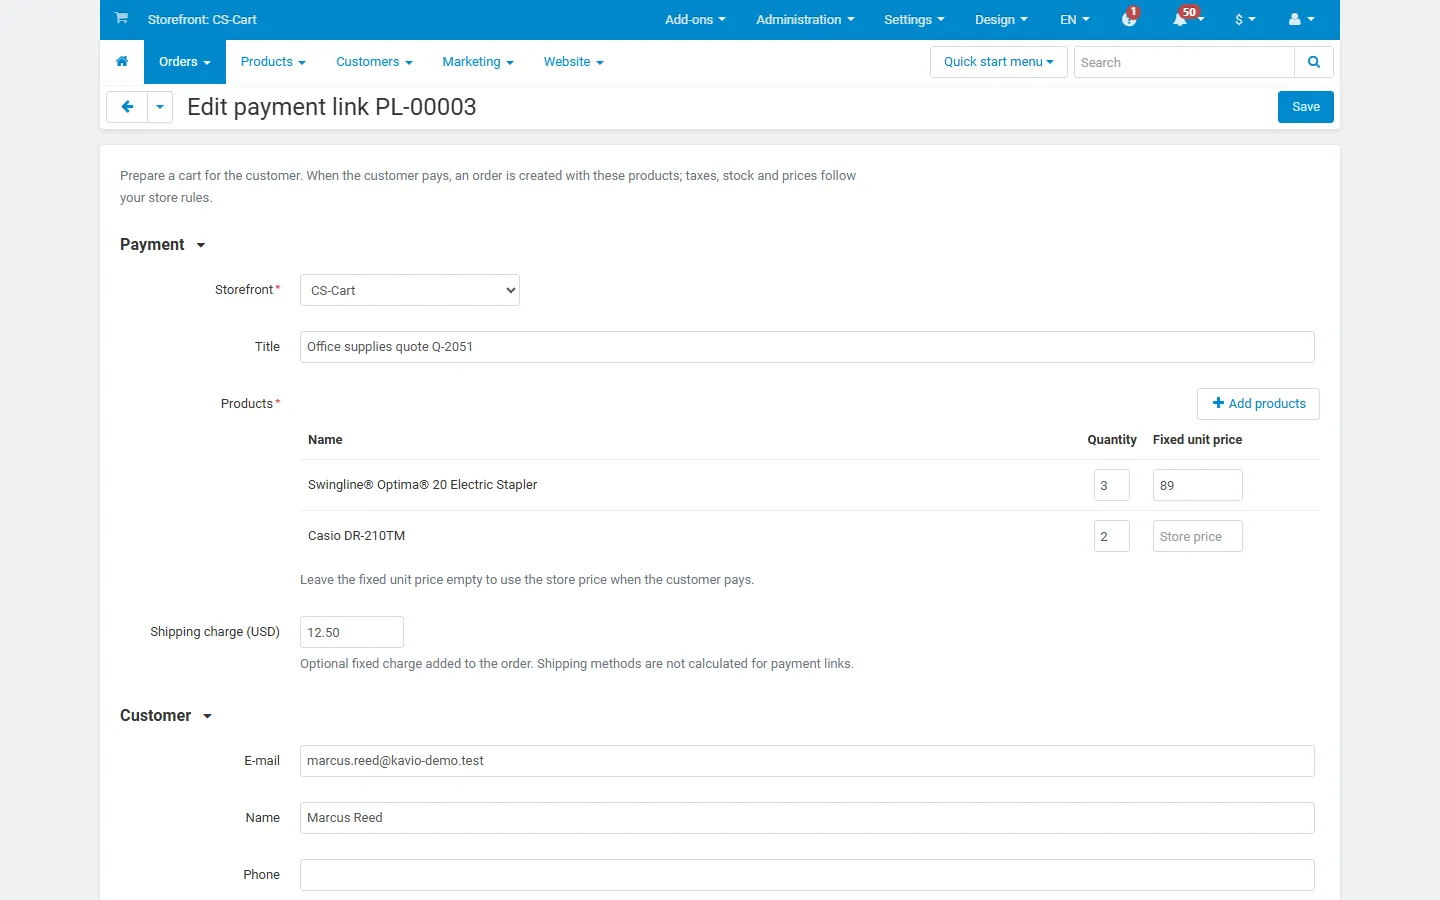Click quantity field for Casio DR-210TM
This screenshot has width=1440, height=900.
1112,536
